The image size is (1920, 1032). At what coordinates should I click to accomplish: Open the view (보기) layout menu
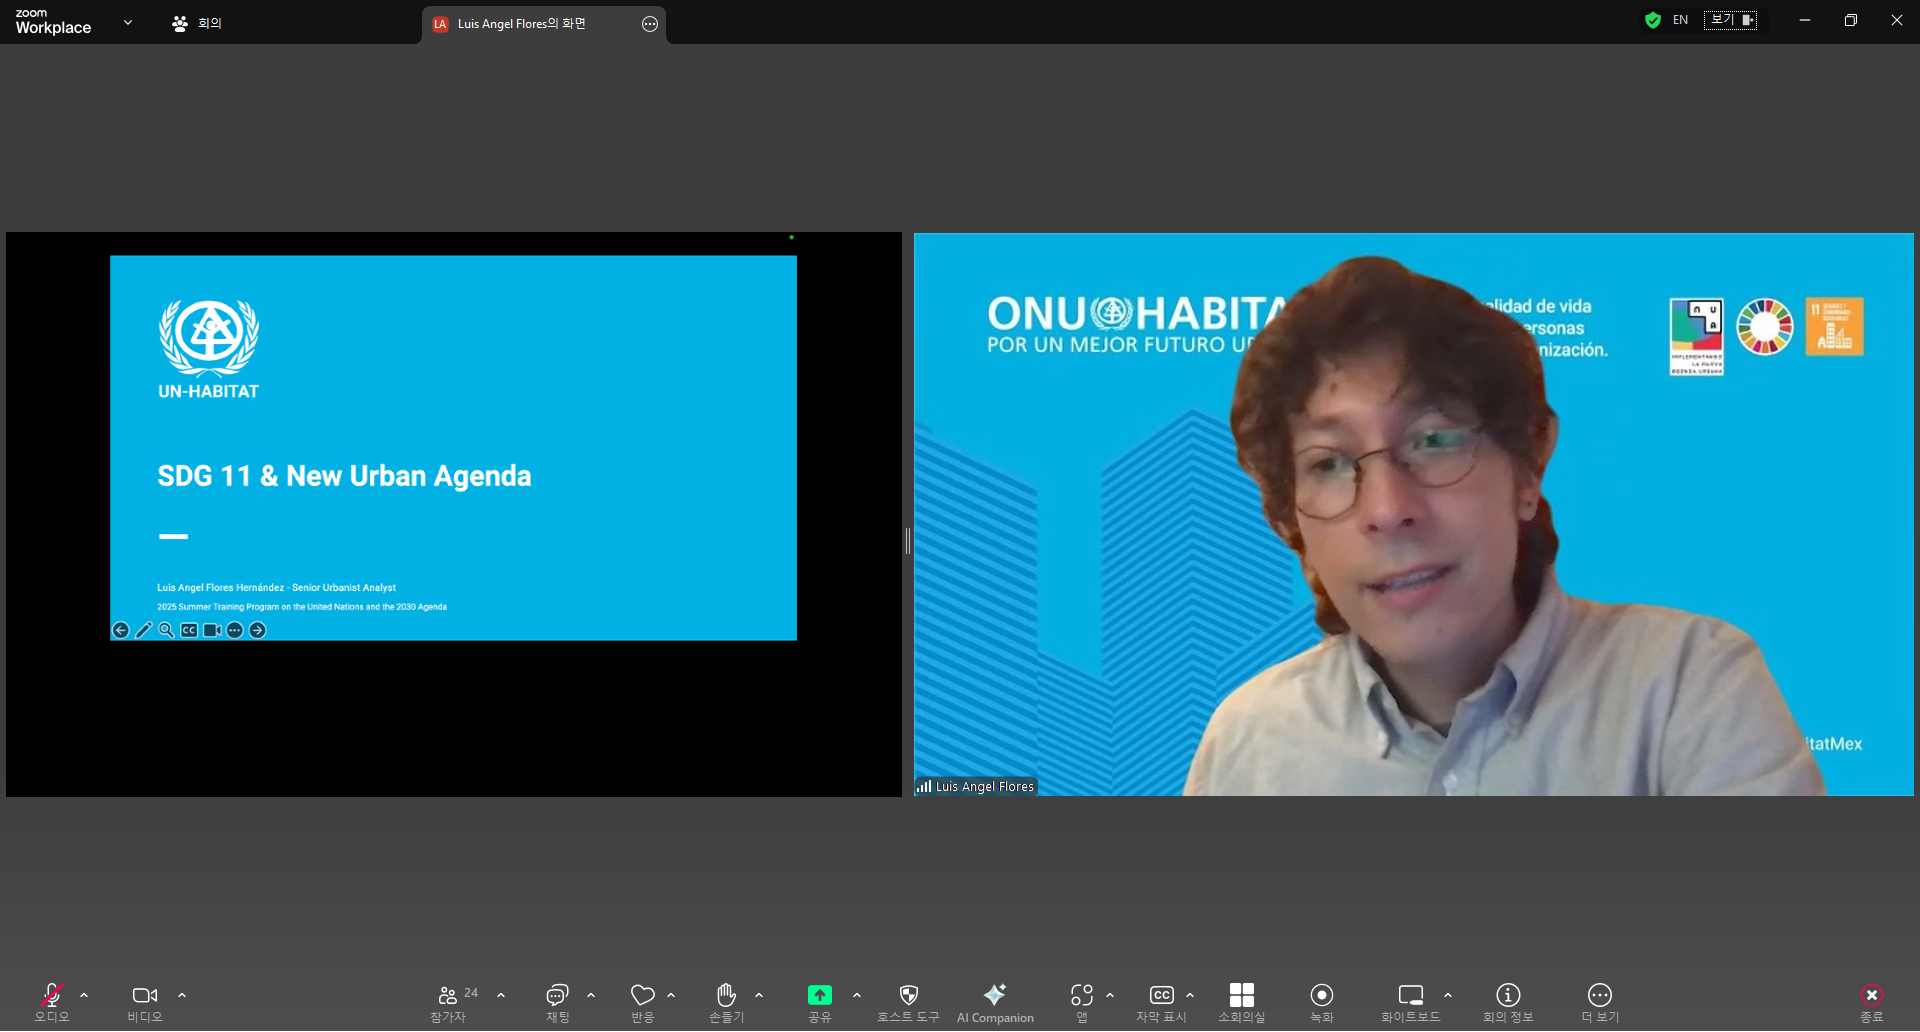[x=1731, y=20]
